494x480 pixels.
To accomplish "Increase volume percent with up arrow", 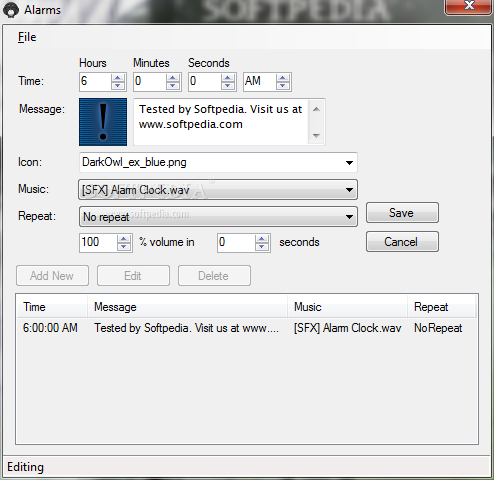I will coord(124,239).
